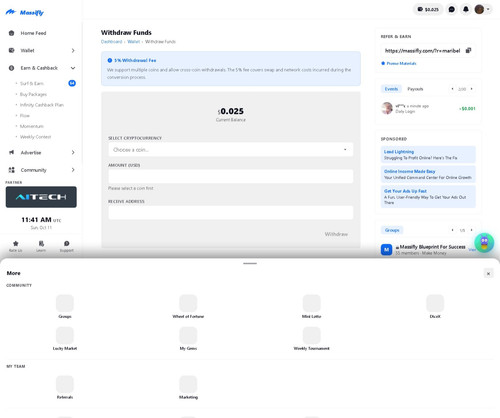The width and height of the screenshot is (500, 418).
Task: Focus the Receive Address field
Action: (x=230, y=212)
